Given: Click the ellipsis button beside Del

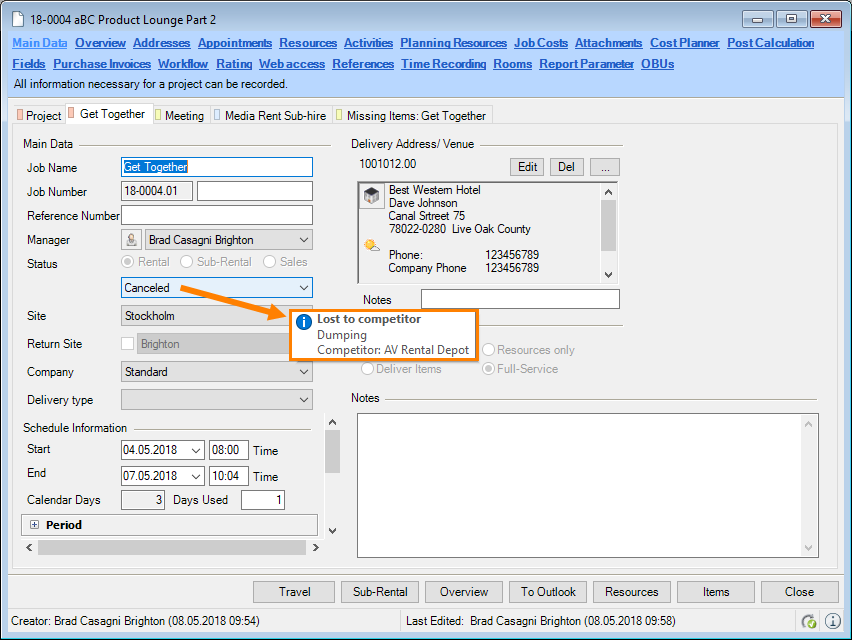Looking at the screenshot, I should (605, 167).
